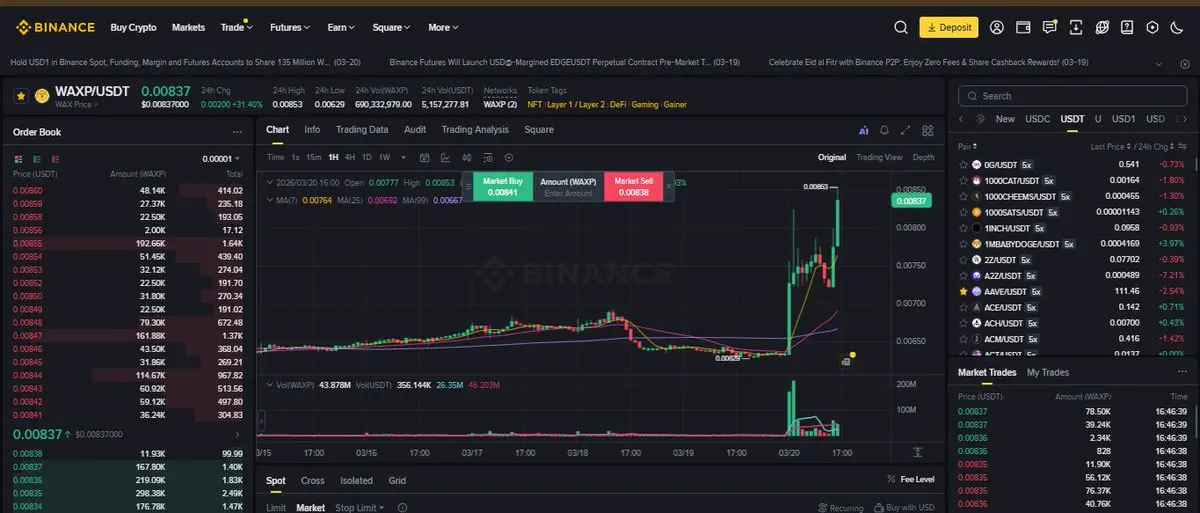Open the Markets link
Viewport: 1200px width, 513px height.
pyautogui.click(x=188, y=27)
